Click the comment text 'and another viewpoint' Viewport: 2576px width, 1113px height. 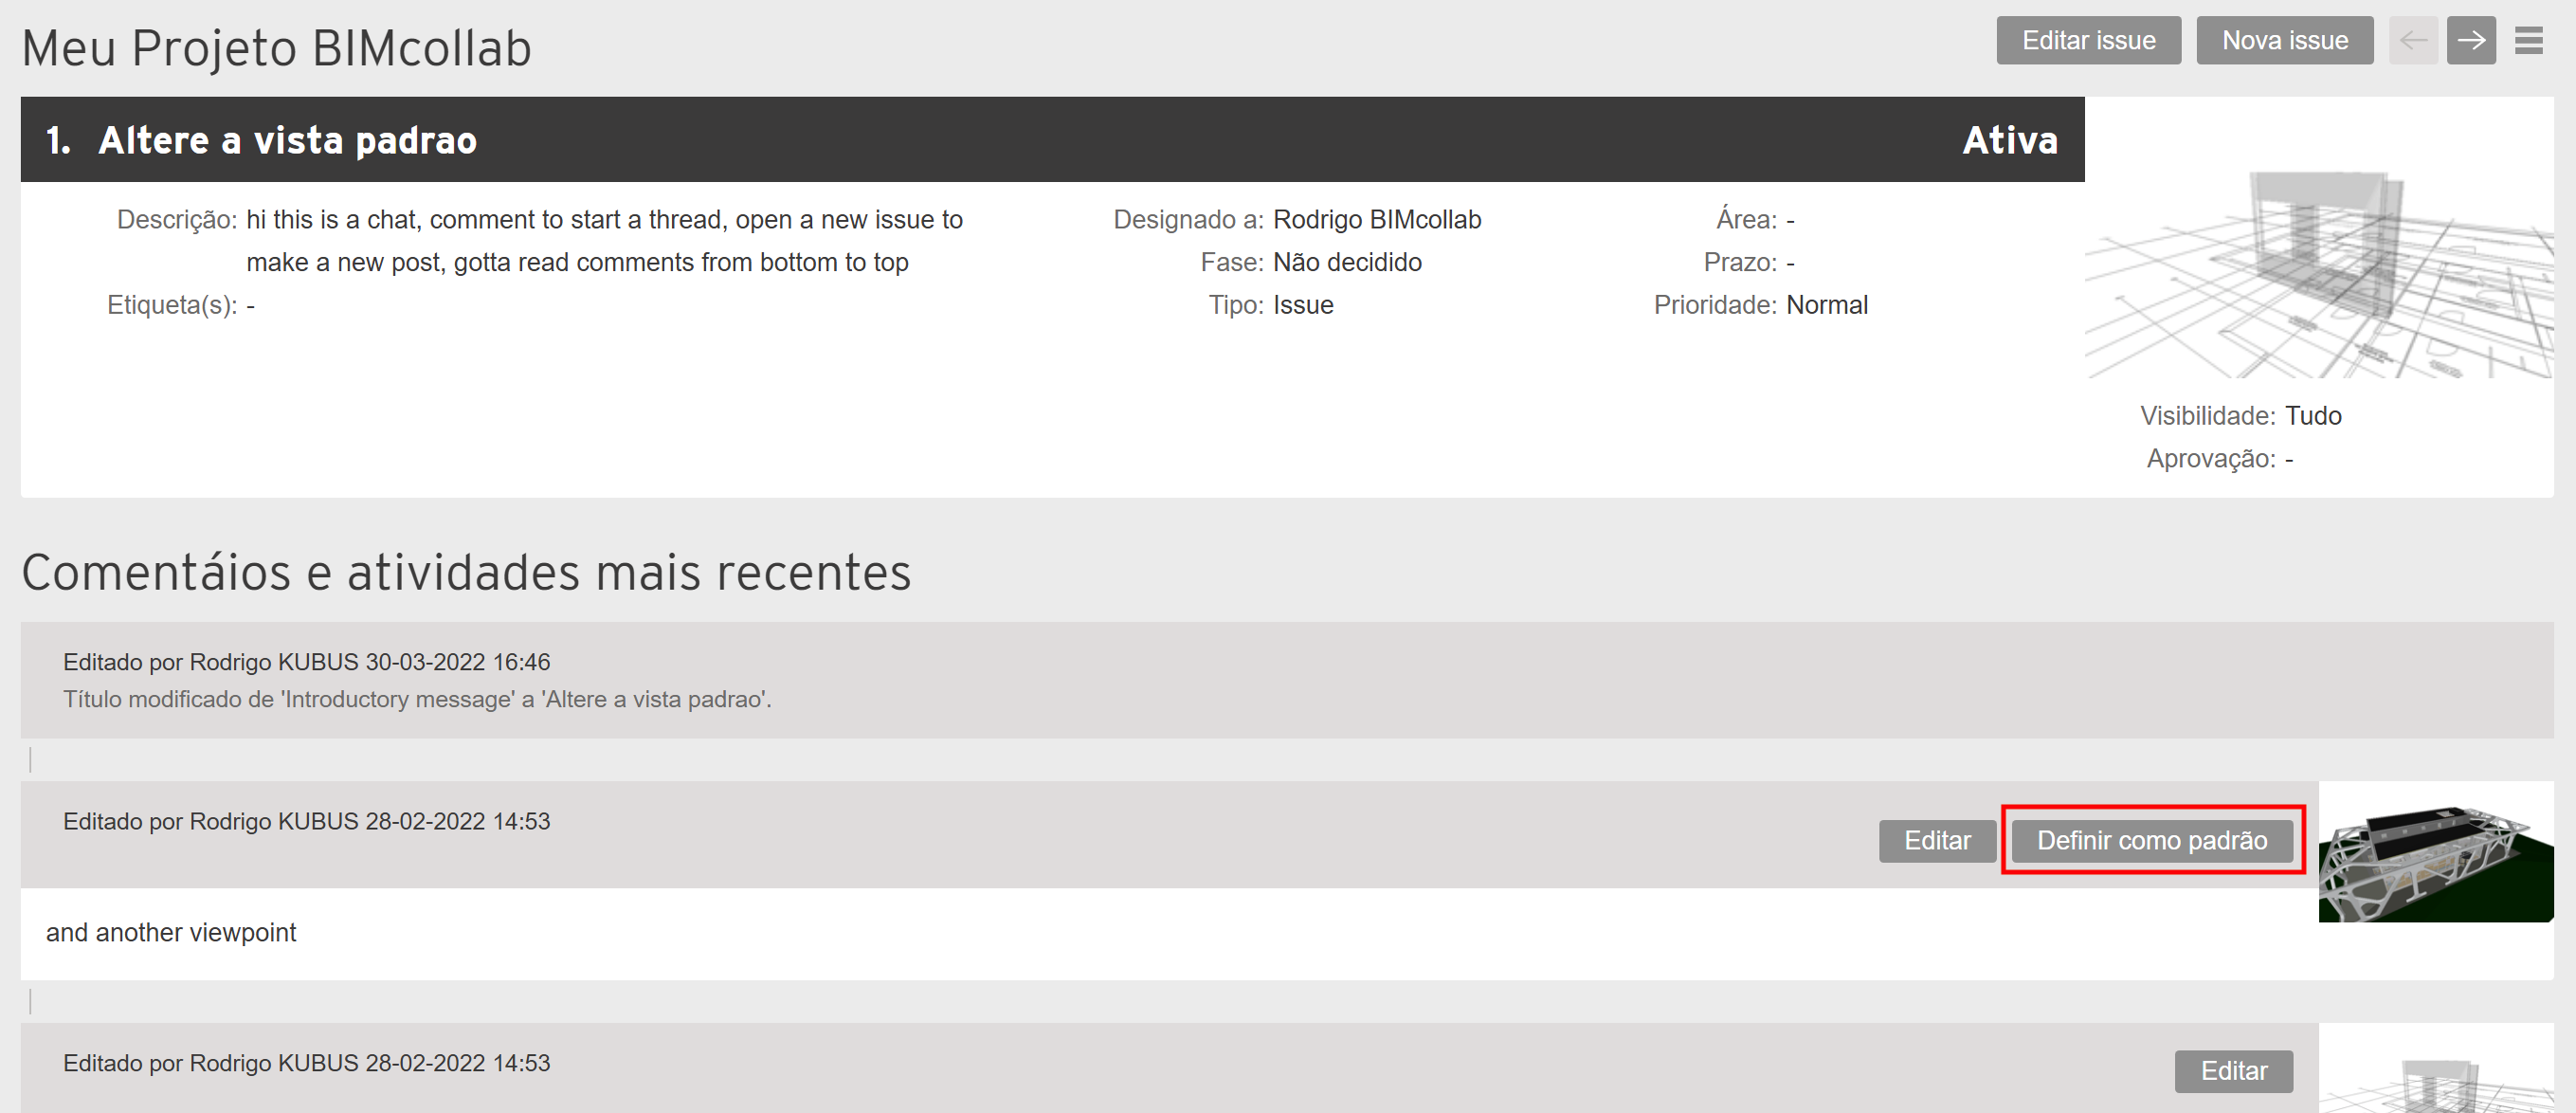171,932
